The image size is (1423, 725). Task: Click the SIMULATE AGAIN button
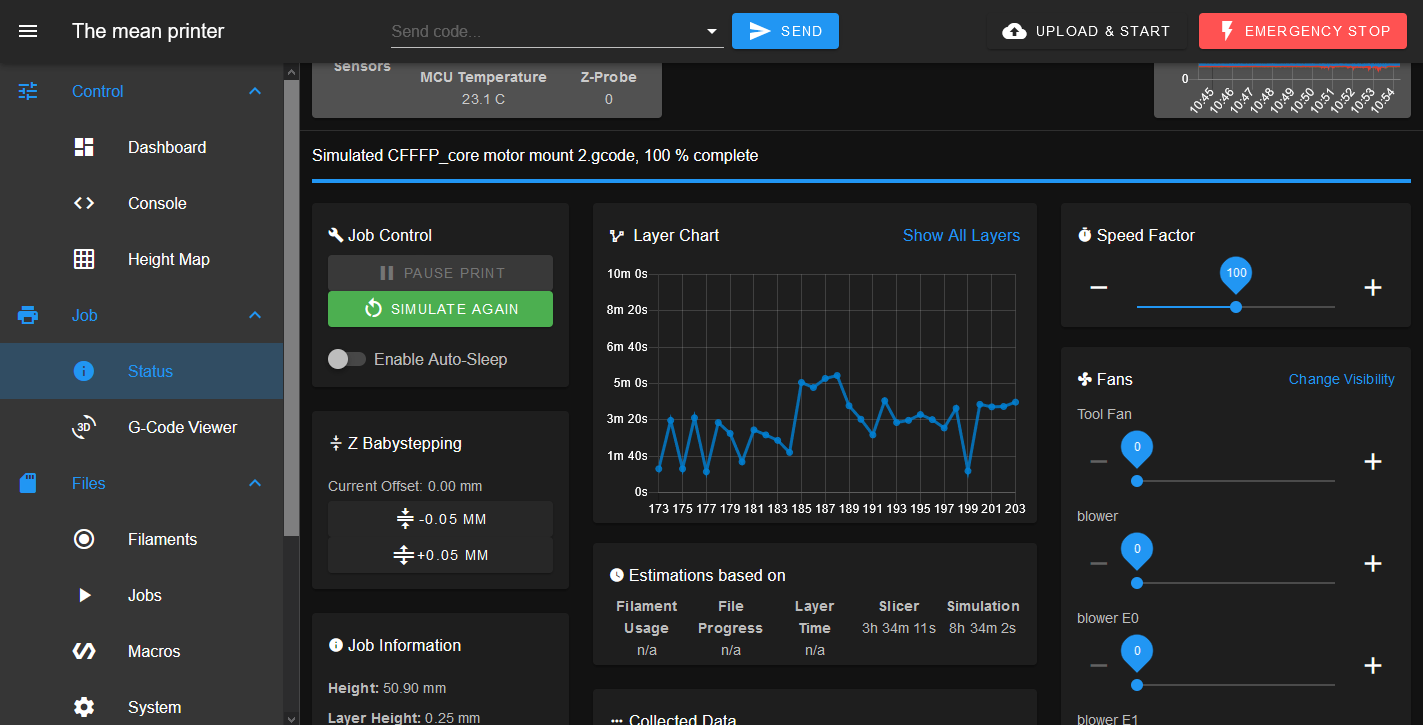point(440,309)
